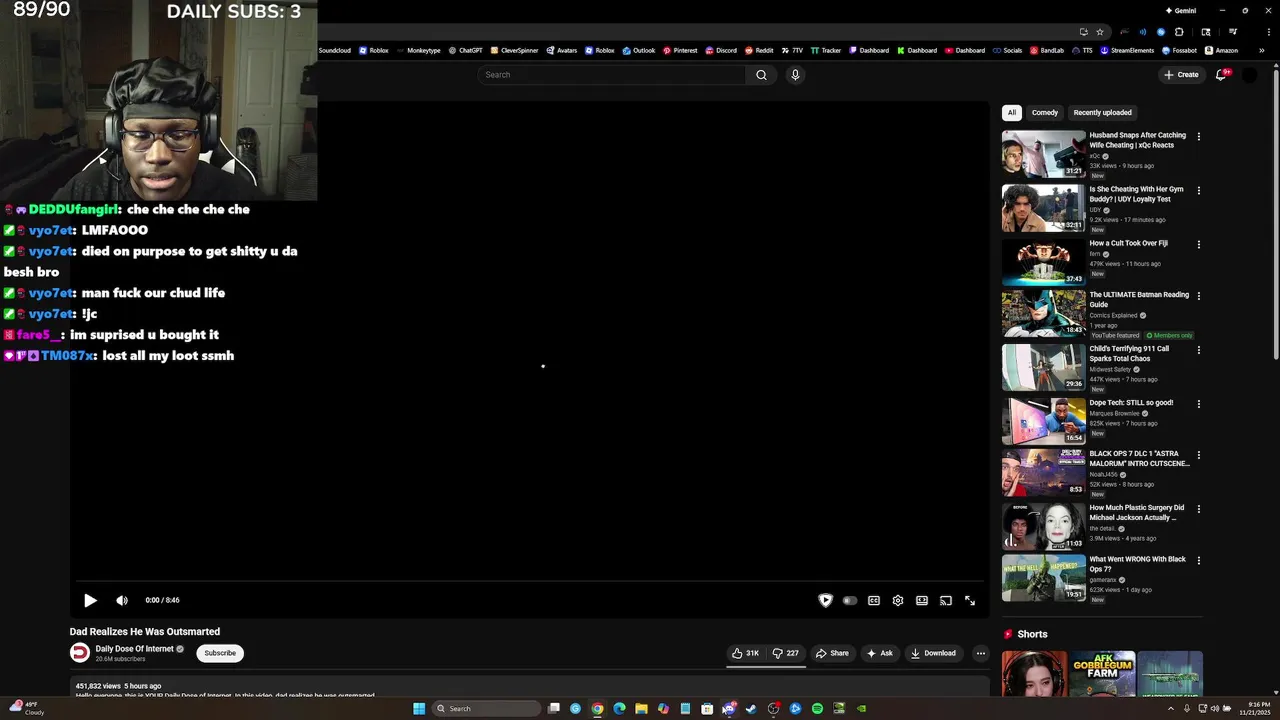Open Is She Cheating With Her Gym Buddy video
1280x720 pixels.
(x=1044, y=208)
